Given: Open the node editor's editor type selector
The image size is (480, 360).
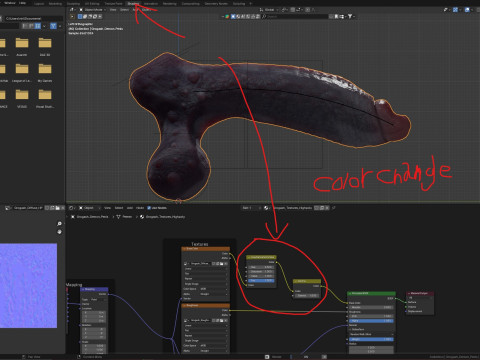Looking at the screenshot, I should pyautogui.click(x=72, y=208).
